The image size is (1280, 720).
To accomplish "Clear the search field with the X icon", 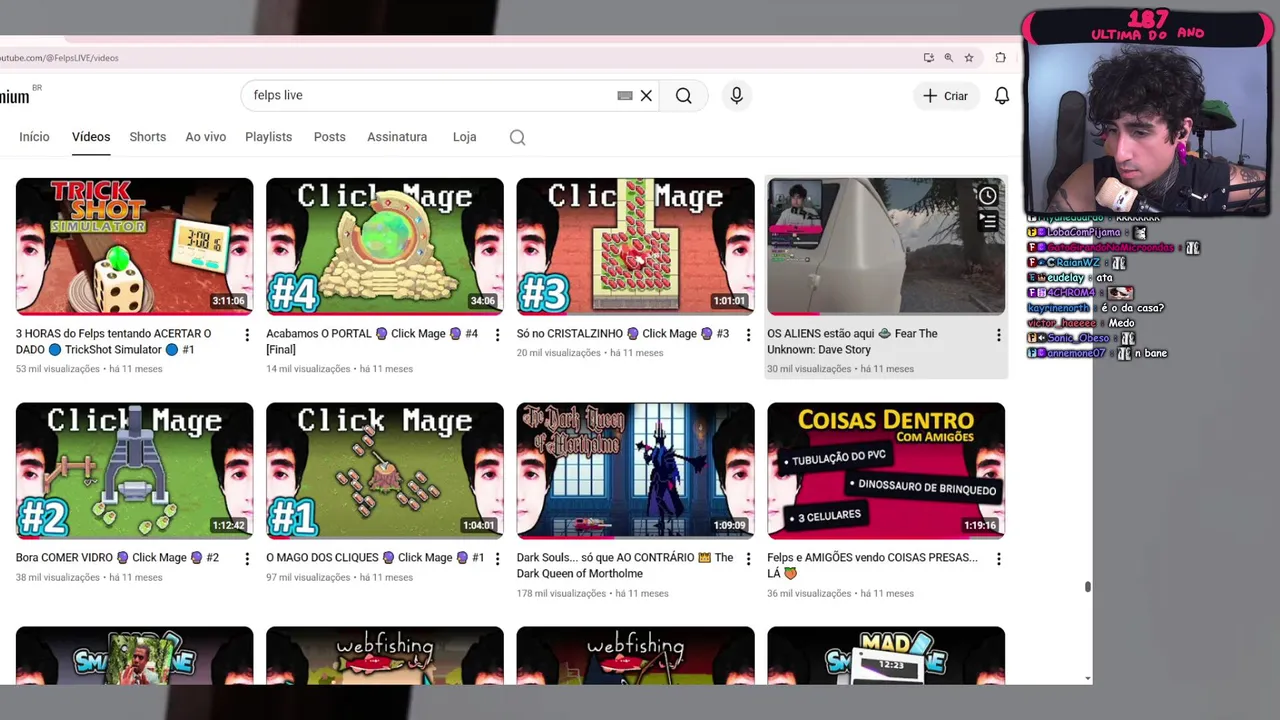I will pyautogui.click(x=646, y=96).
